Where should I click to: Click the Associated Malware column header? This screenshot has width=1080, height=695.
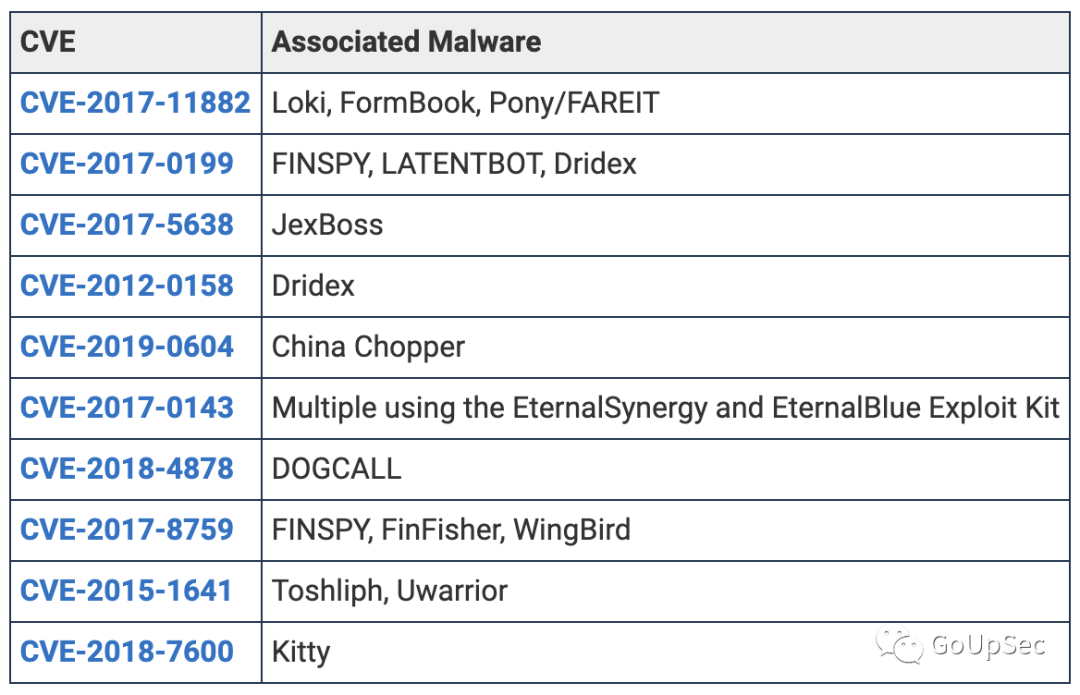[665, 42]
